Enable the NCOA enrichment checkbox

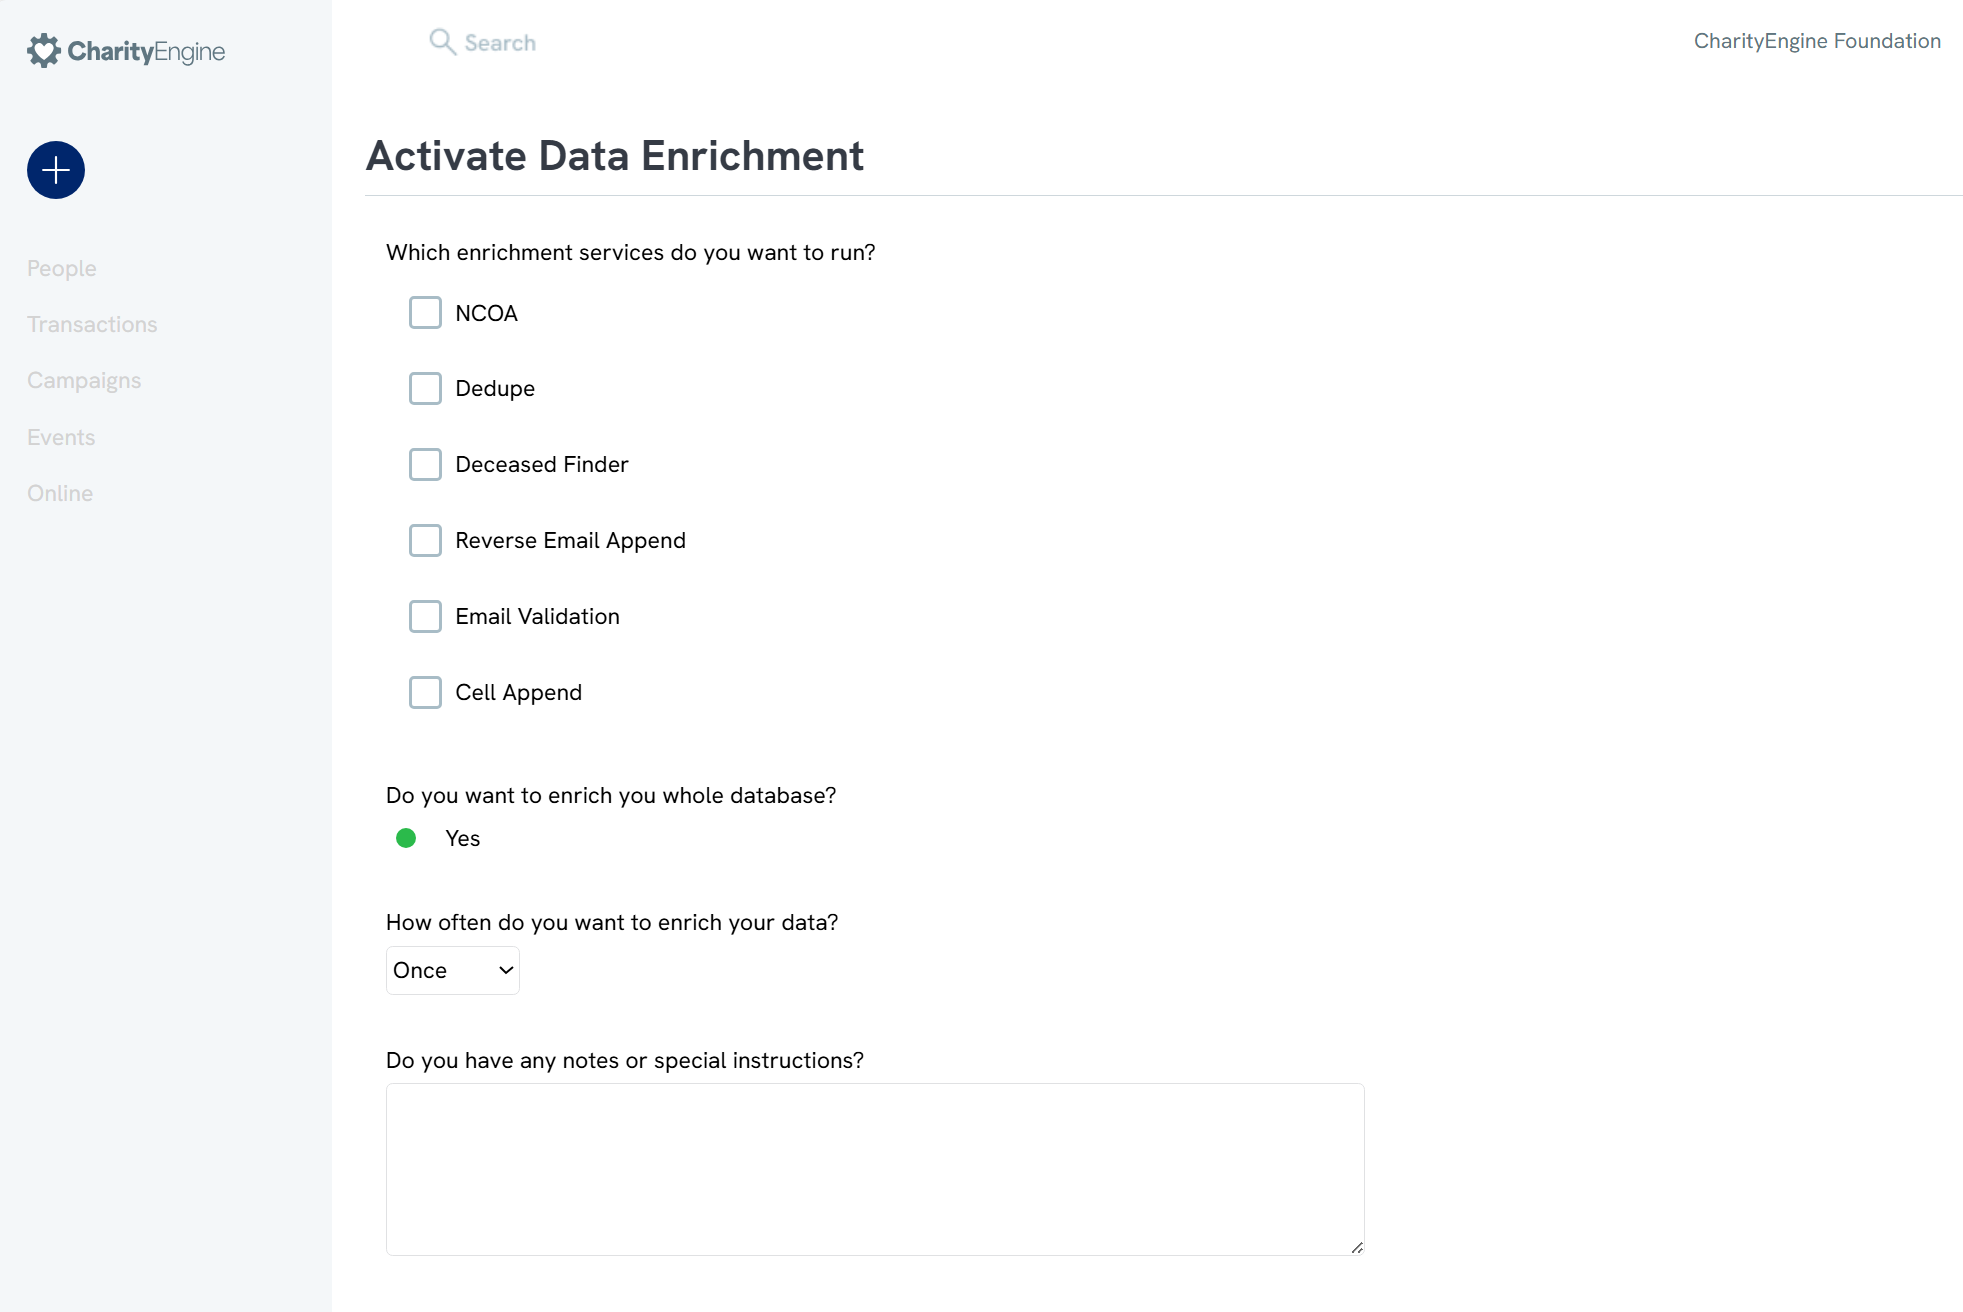[x=425, y=313]
